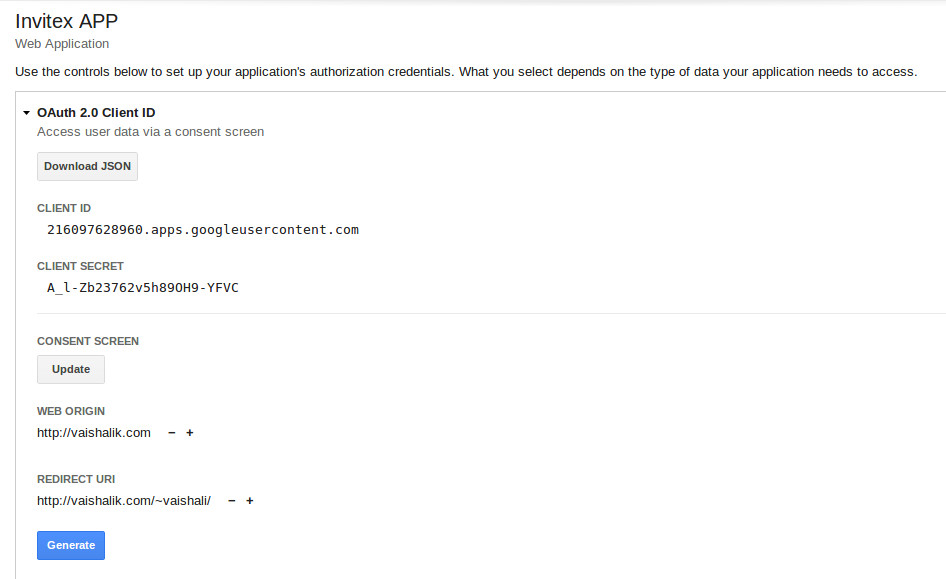Select the Client Secret value

(x=142, y=287)
